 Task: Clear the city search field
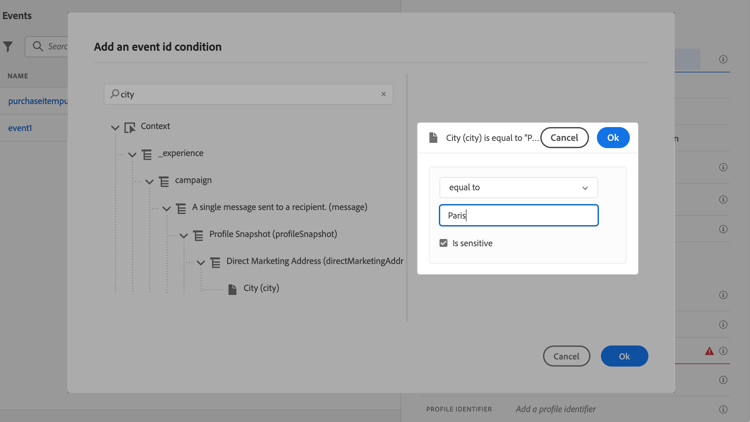(383, 94)
